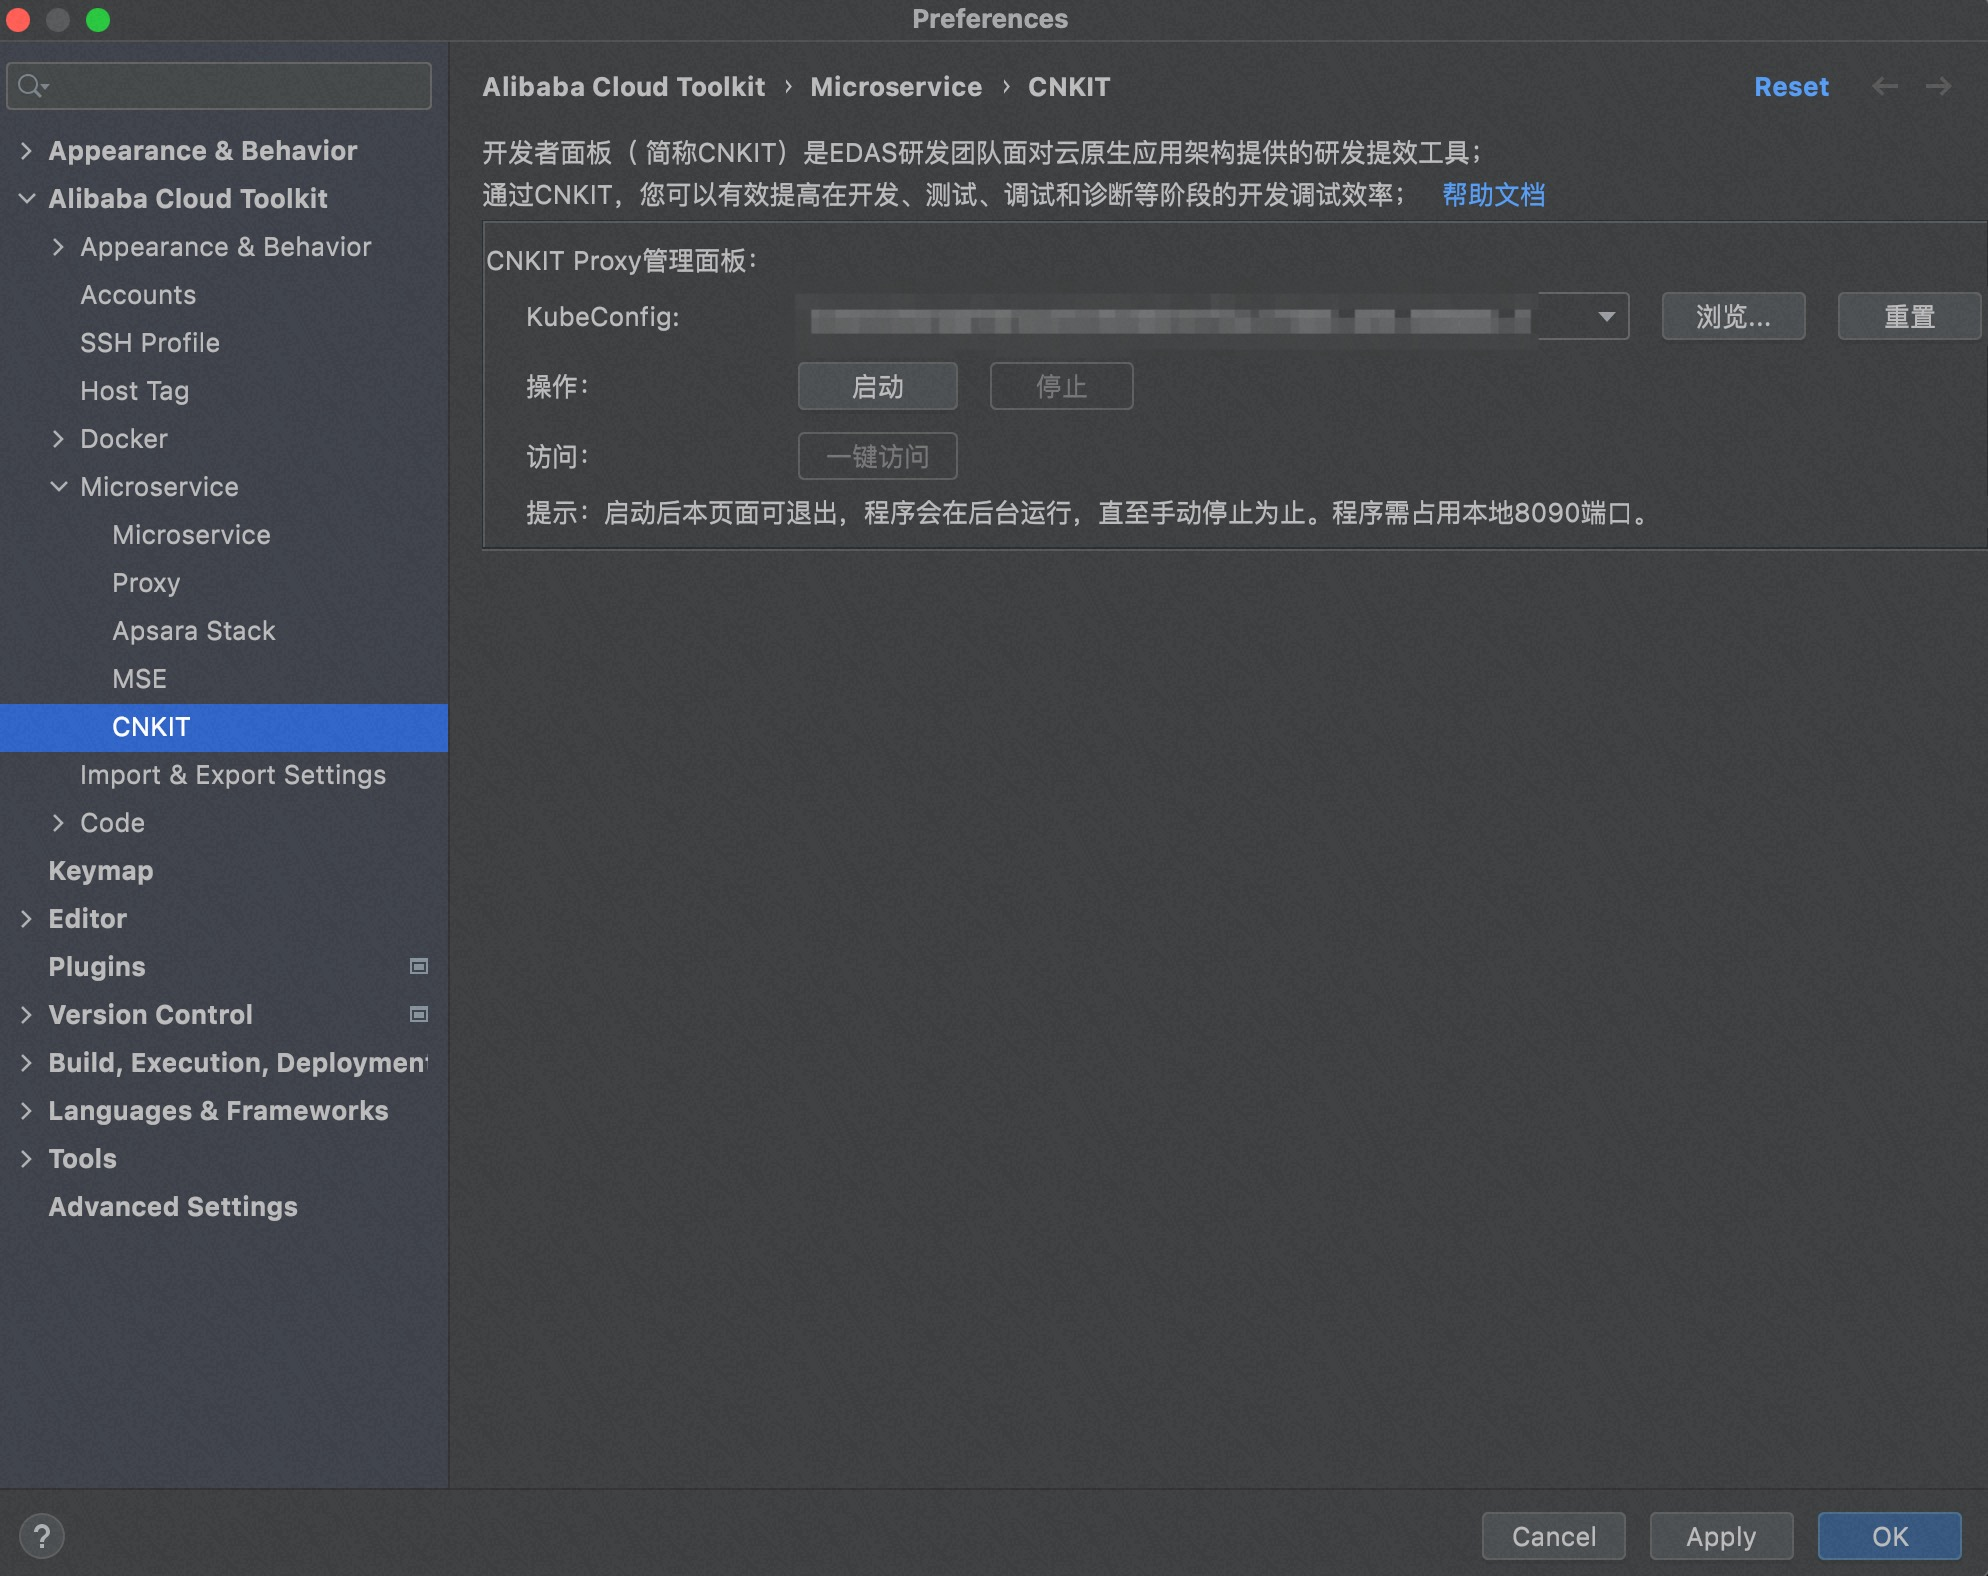The height and width of the screenshot is (1576, 1988).
Task: Expand the Code node
Action: coord(59,823)
